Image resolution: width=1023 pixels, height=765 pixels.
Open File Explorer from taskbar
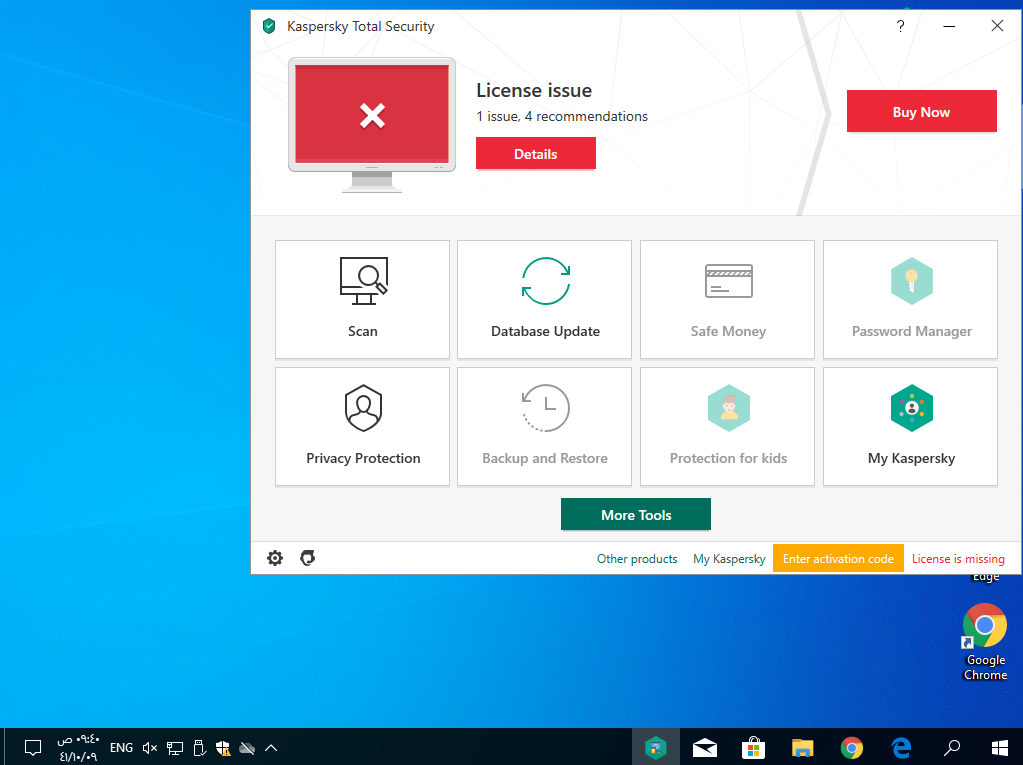click(x=802, y=747)
